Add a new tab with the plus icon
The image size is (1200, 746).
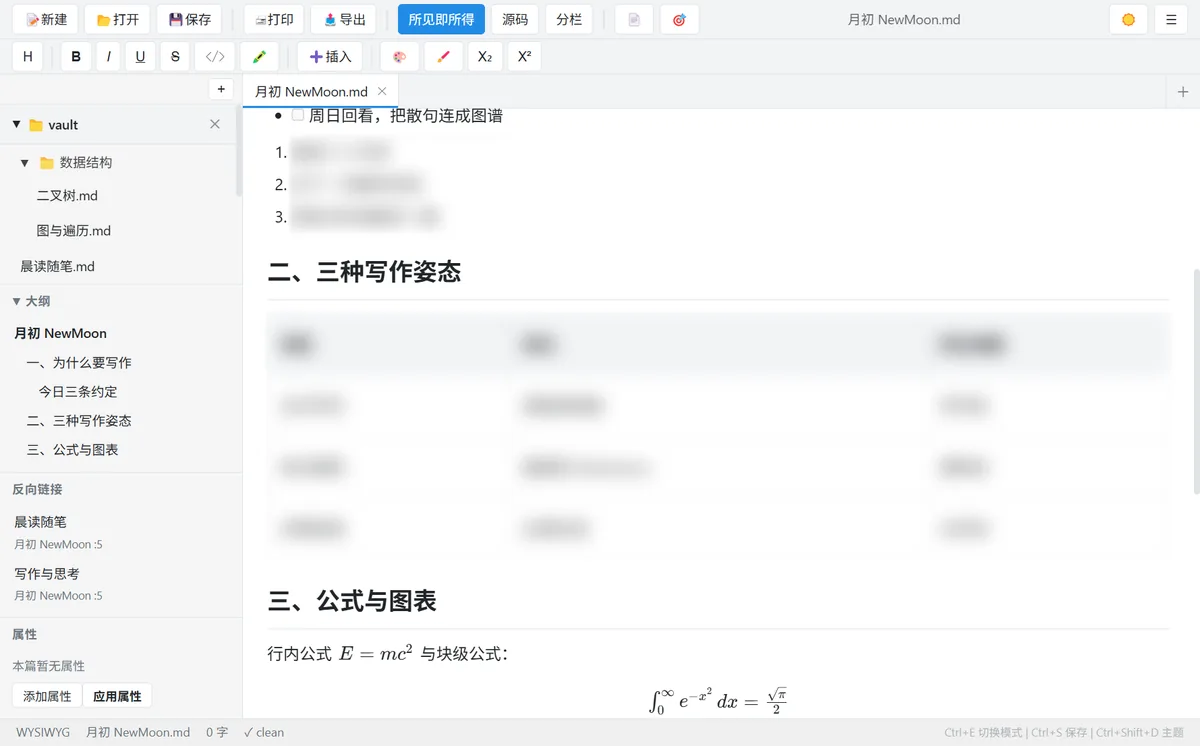click(1183, 92)
